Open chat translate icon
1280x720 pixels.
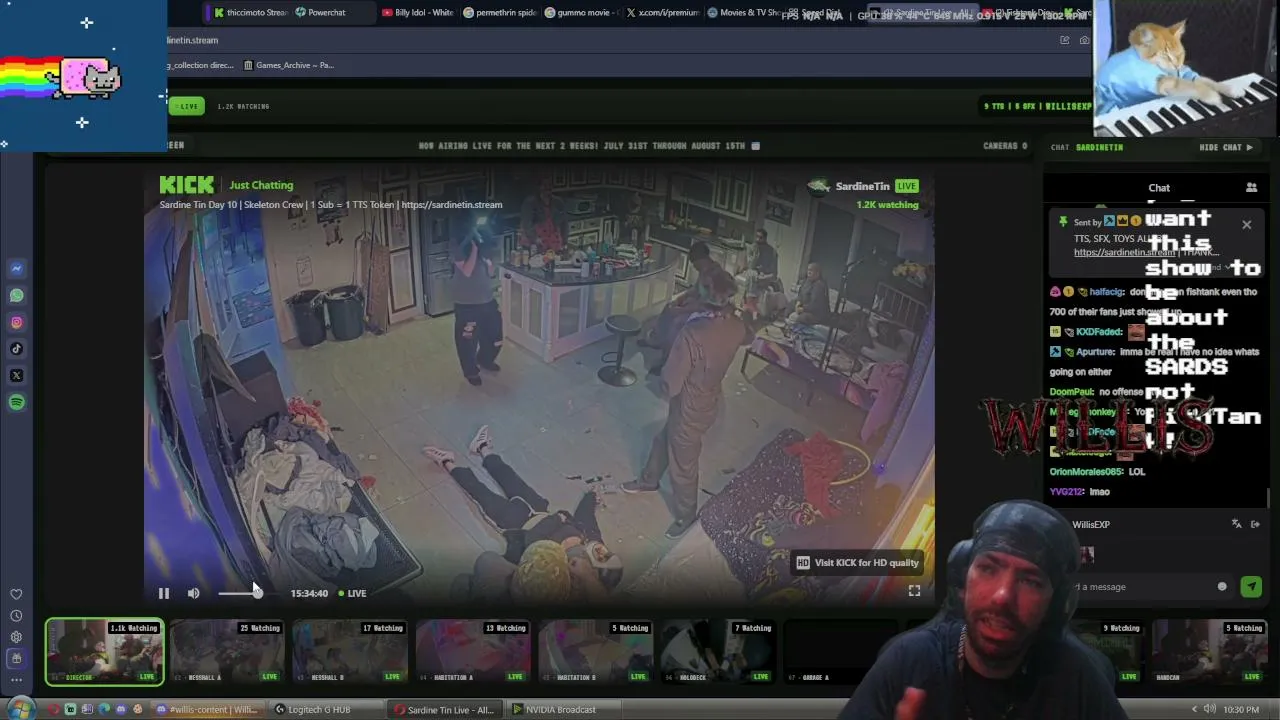click(1237, 524)
